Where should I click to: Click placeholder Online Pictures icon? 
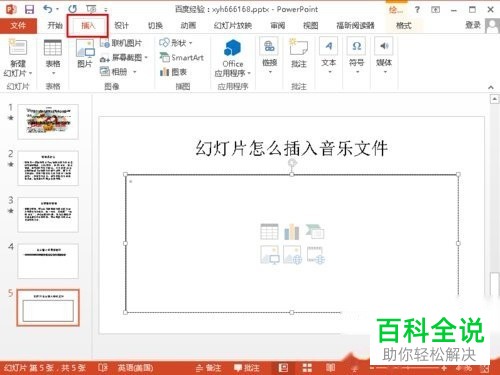(292, 255)
